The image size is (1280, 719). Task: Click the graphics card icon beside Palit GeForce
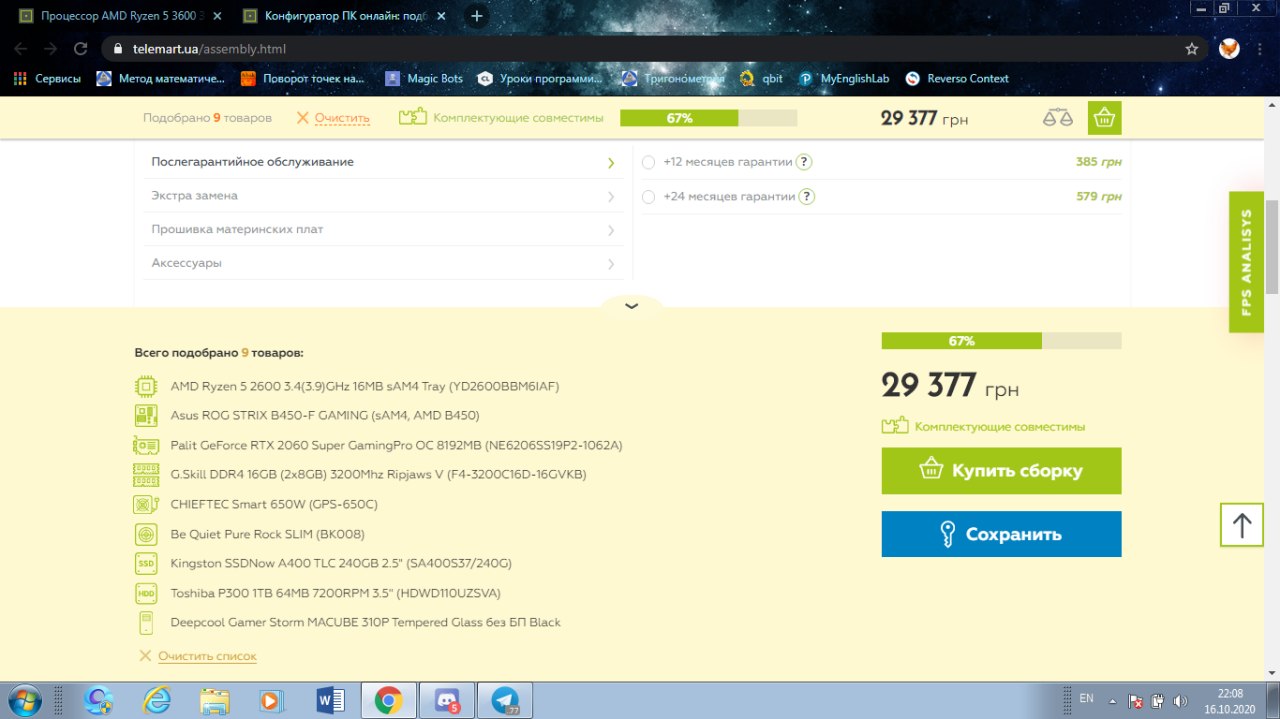[x=146, y=445]
